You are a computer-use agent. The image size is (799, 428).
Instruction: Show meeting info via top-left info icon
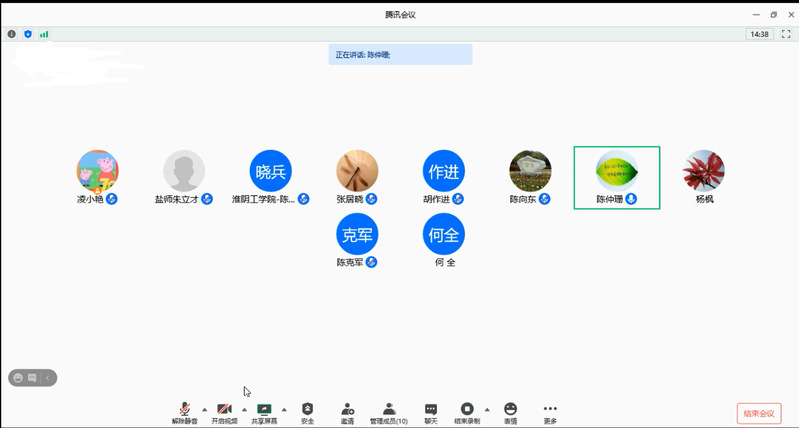click(x=12, y=34)
